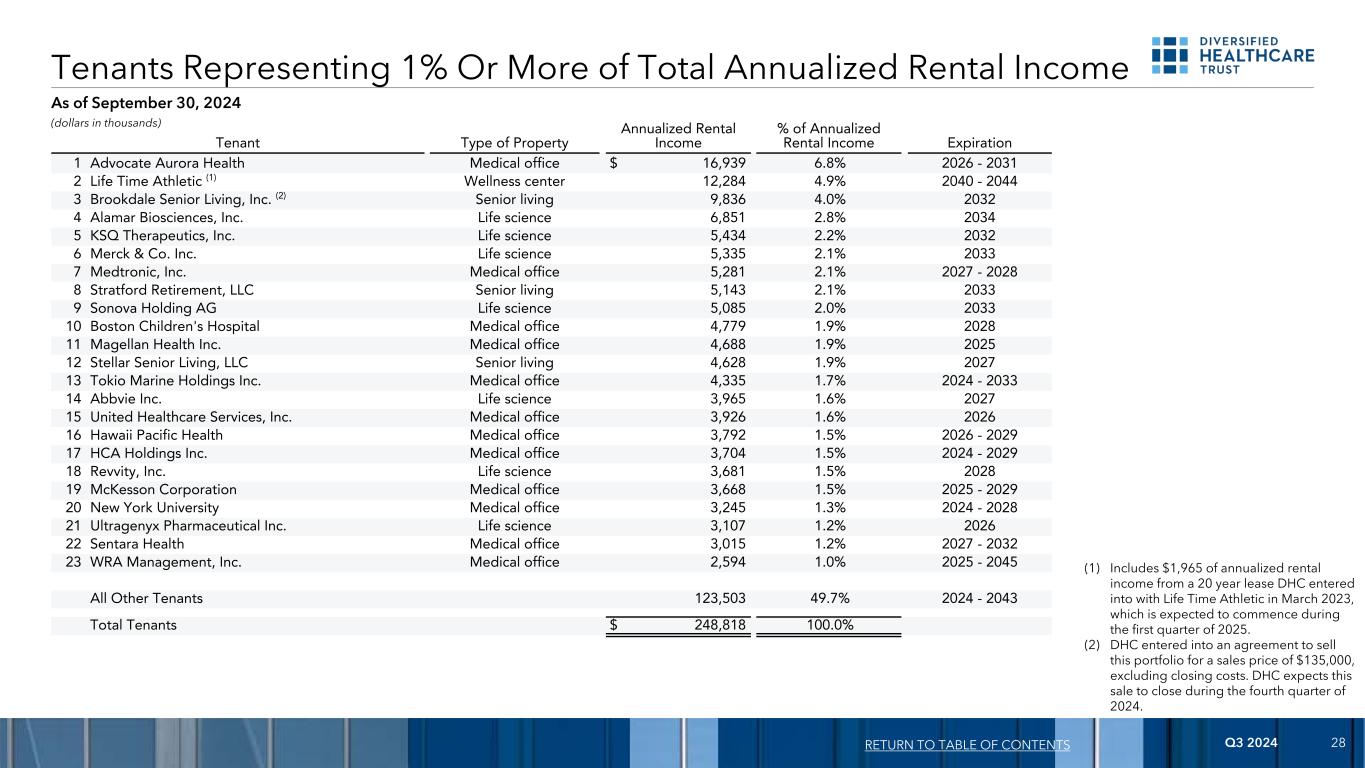The height and width of the screenshot is (768, 1365).
Task: Select Magellan Health's expiration year 2025
Action: [978, 344]
